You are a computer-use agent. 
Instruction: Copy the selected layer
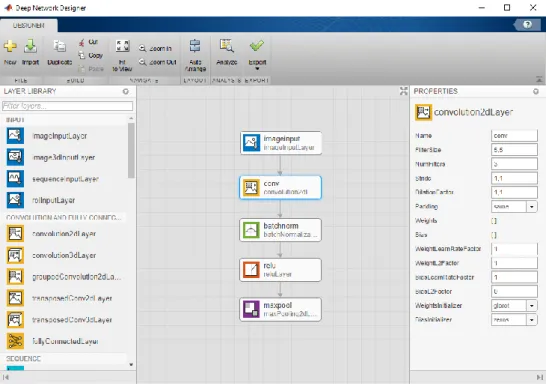coord(90,55)
